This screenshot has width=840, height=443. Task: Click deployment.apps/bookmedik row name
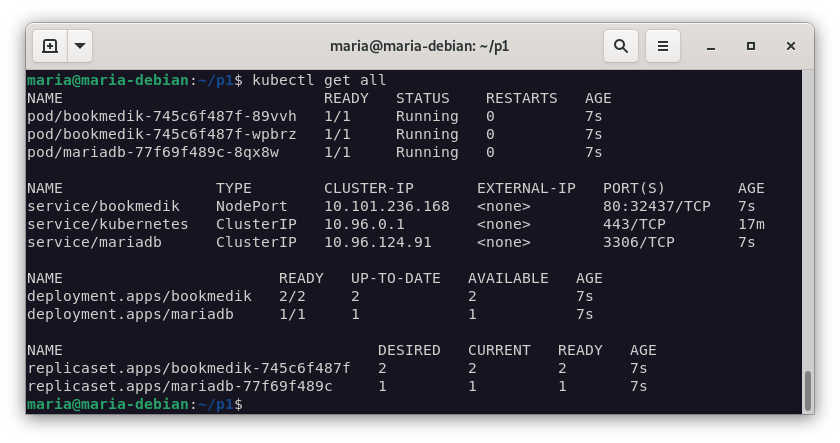click(139, 296)
